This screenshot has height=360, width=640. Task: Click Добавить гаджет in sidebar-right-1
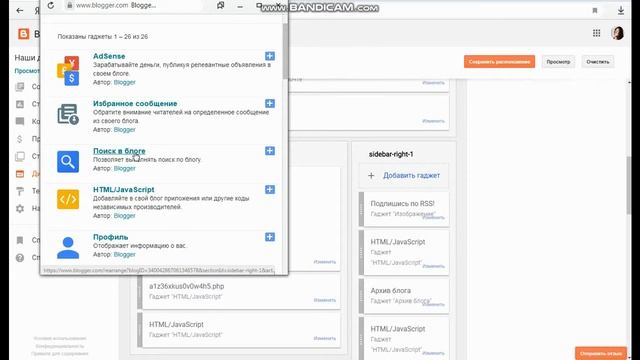coord(404,176)
